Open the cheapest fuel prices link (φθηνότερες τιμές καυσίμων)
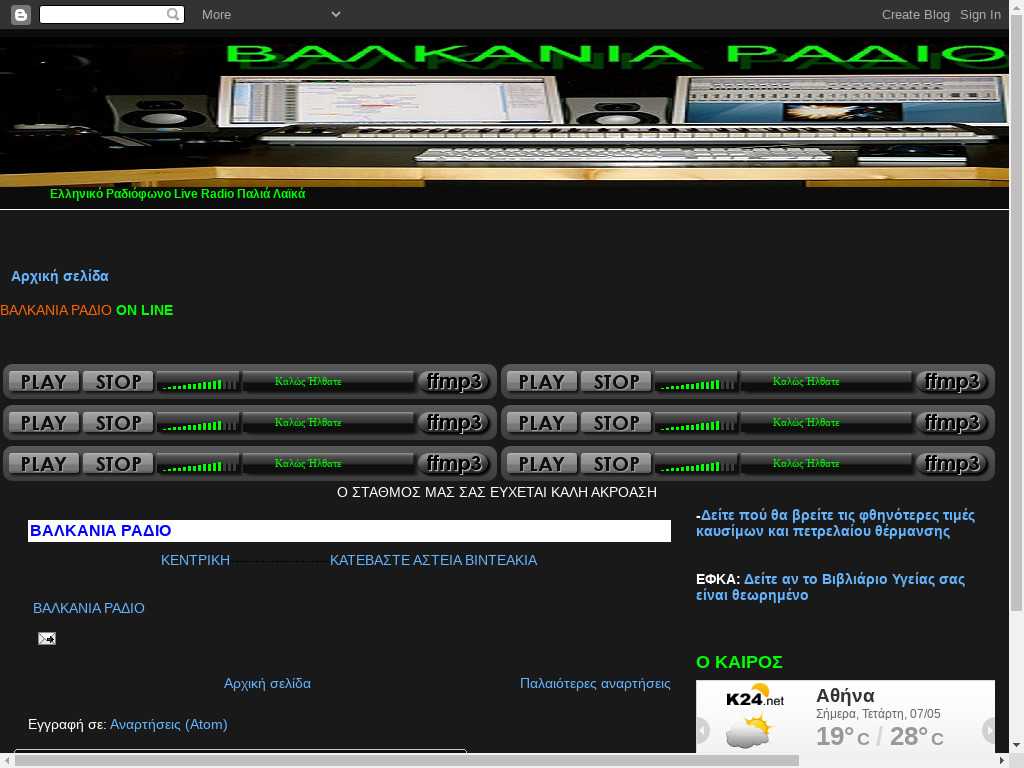 pos(835,523)
